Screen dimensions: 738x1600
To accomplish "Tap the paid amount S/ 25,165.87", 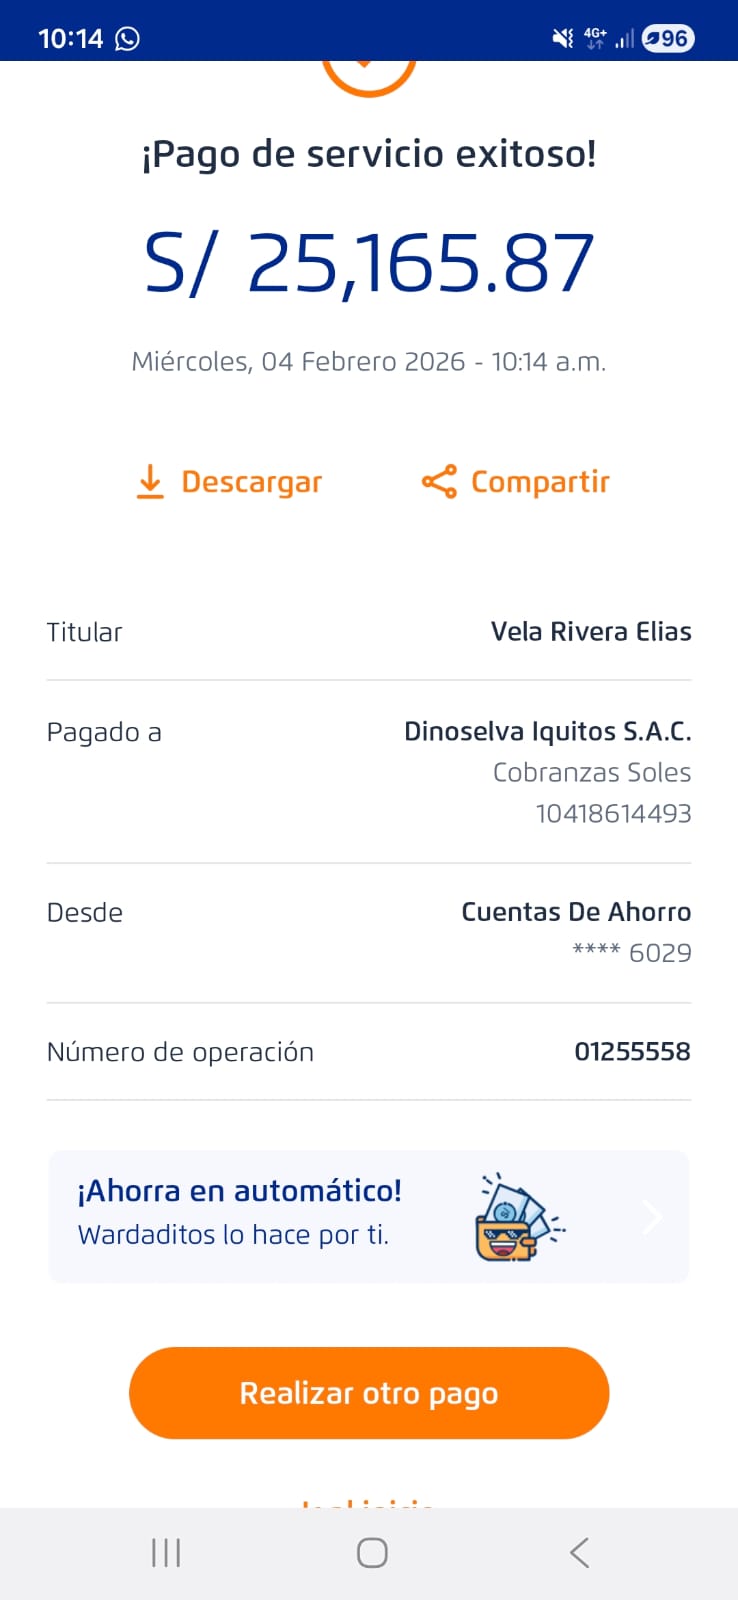I will 369,264.
